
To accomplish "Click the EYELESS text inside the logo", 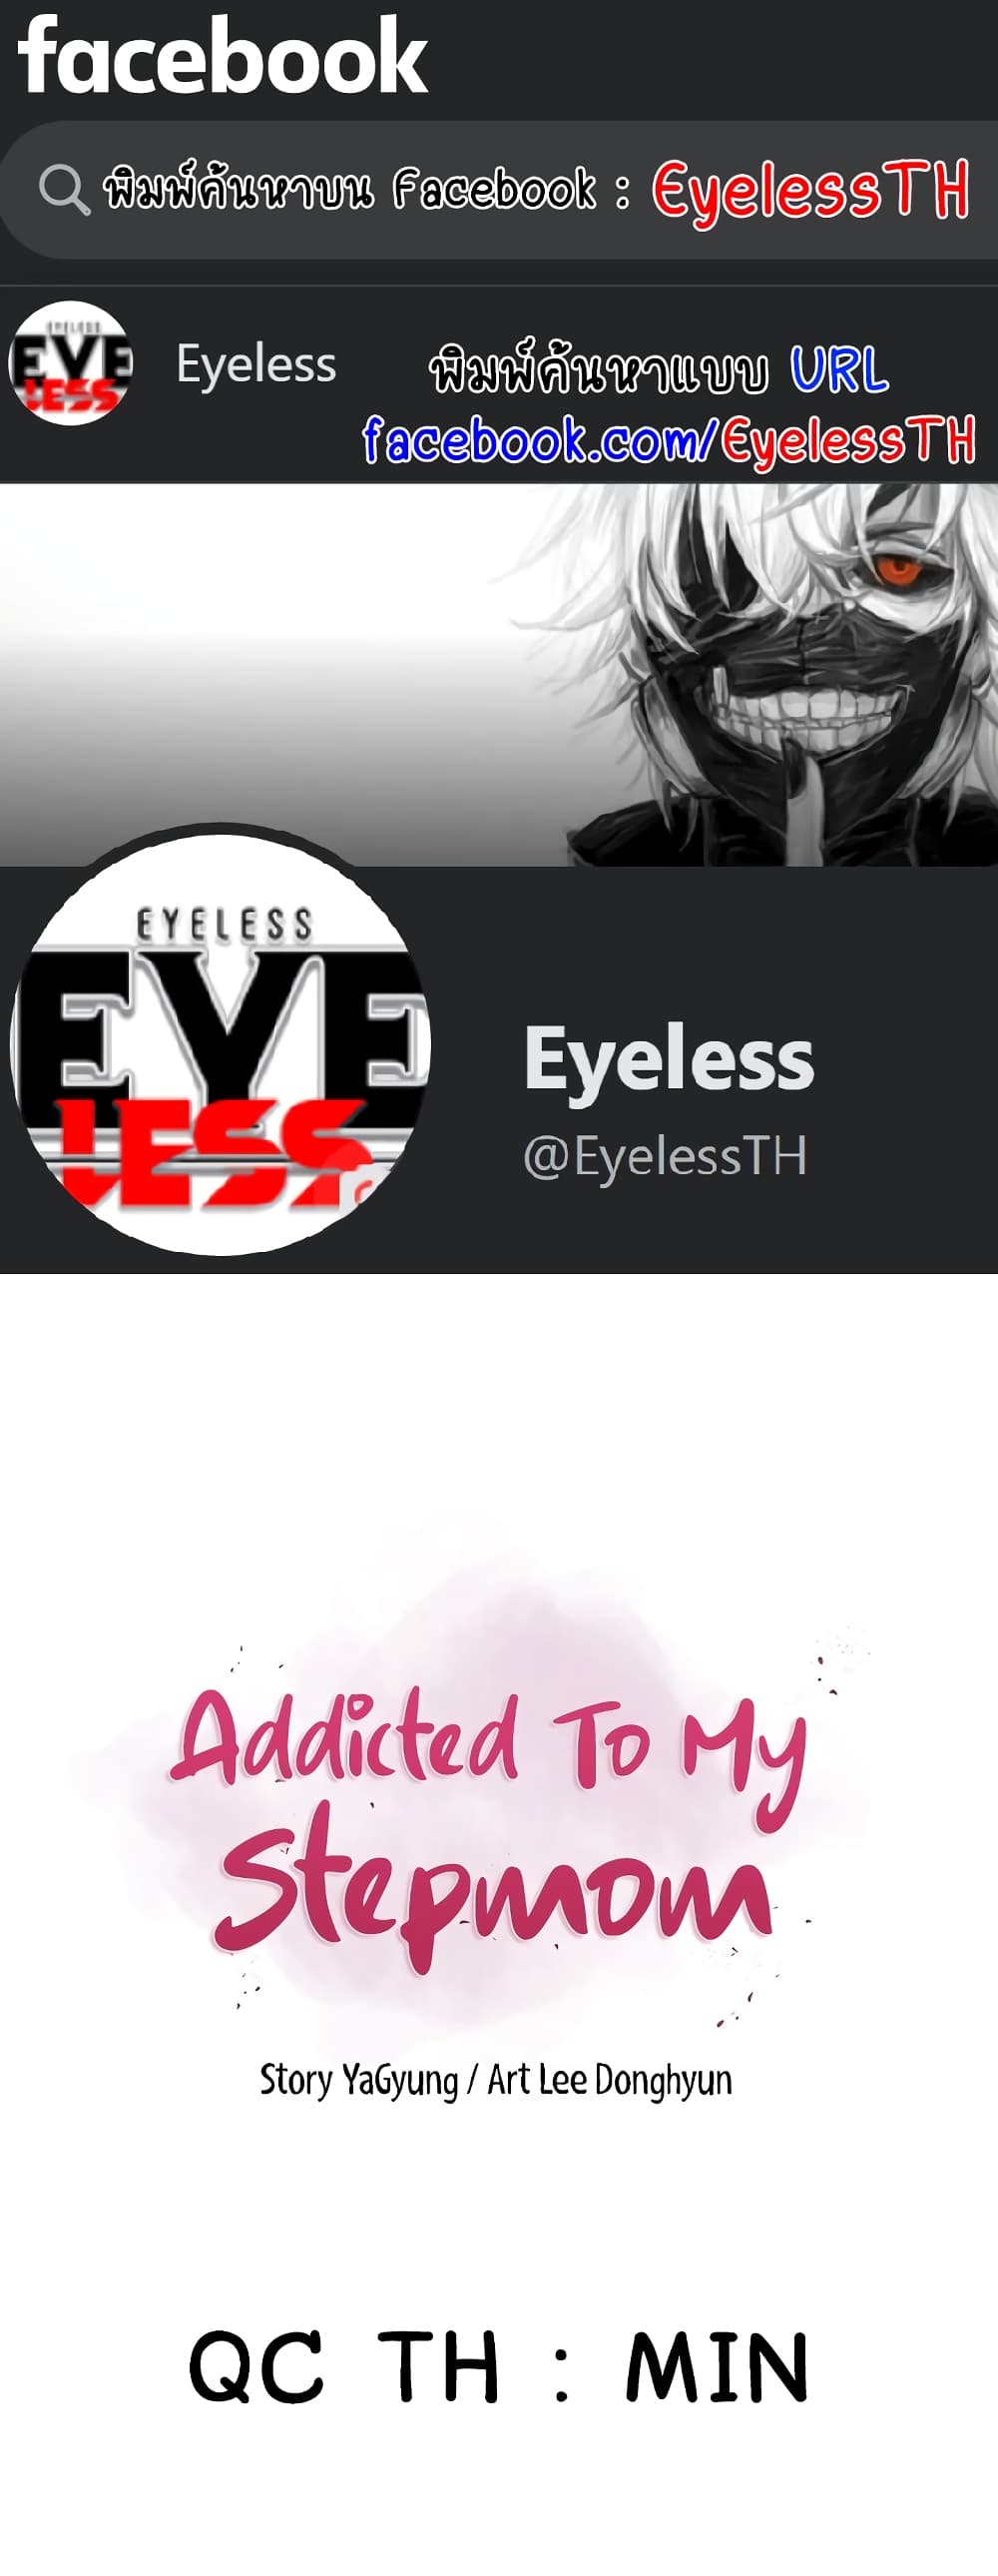I will pos(223,925).
